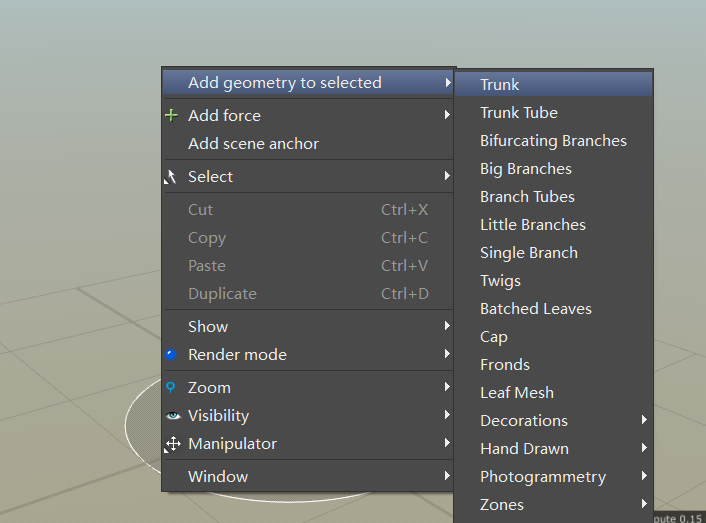Expand the Render mode submenu arrow

click(448, 354)
